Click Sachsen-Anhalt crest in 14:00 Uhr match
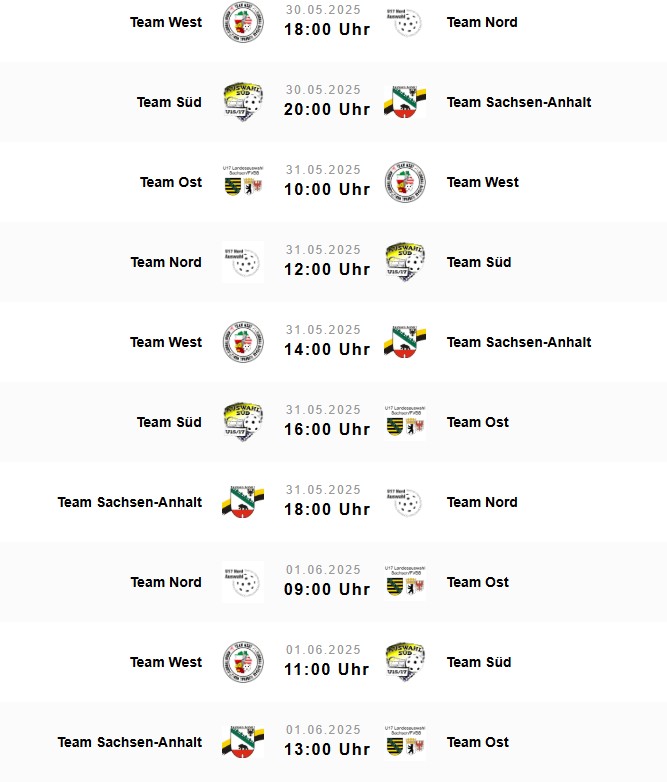Viewport: 667px width, 782px height. [x=405, y=342]
